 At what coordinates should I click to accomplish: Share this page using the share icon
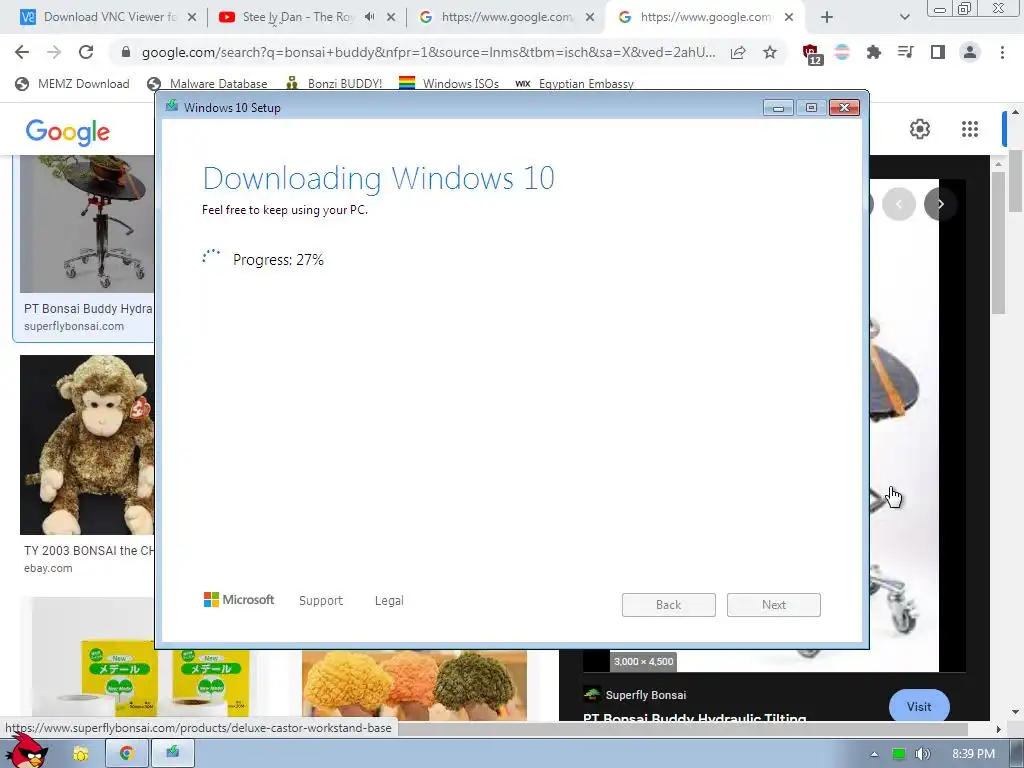738,52
